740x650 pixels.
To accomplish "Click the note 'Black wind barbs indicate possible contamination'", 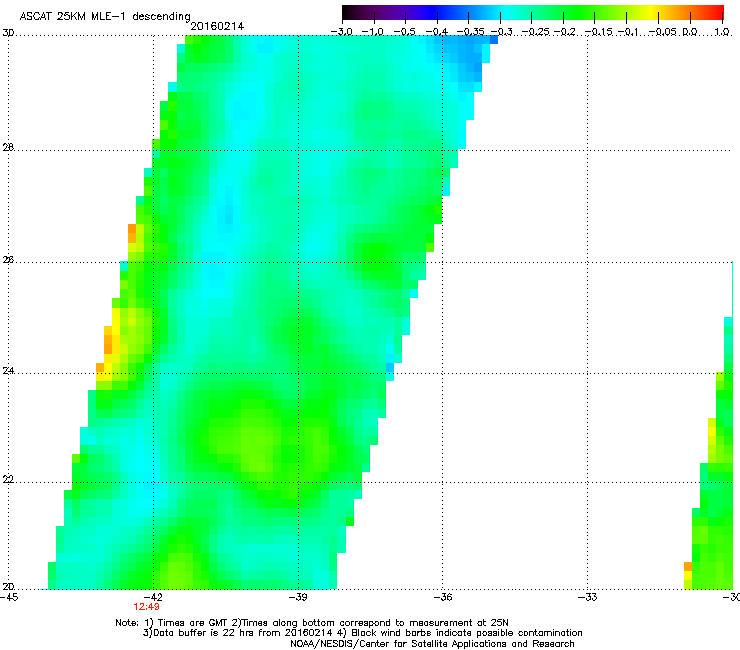I will (x=467, y=633).
